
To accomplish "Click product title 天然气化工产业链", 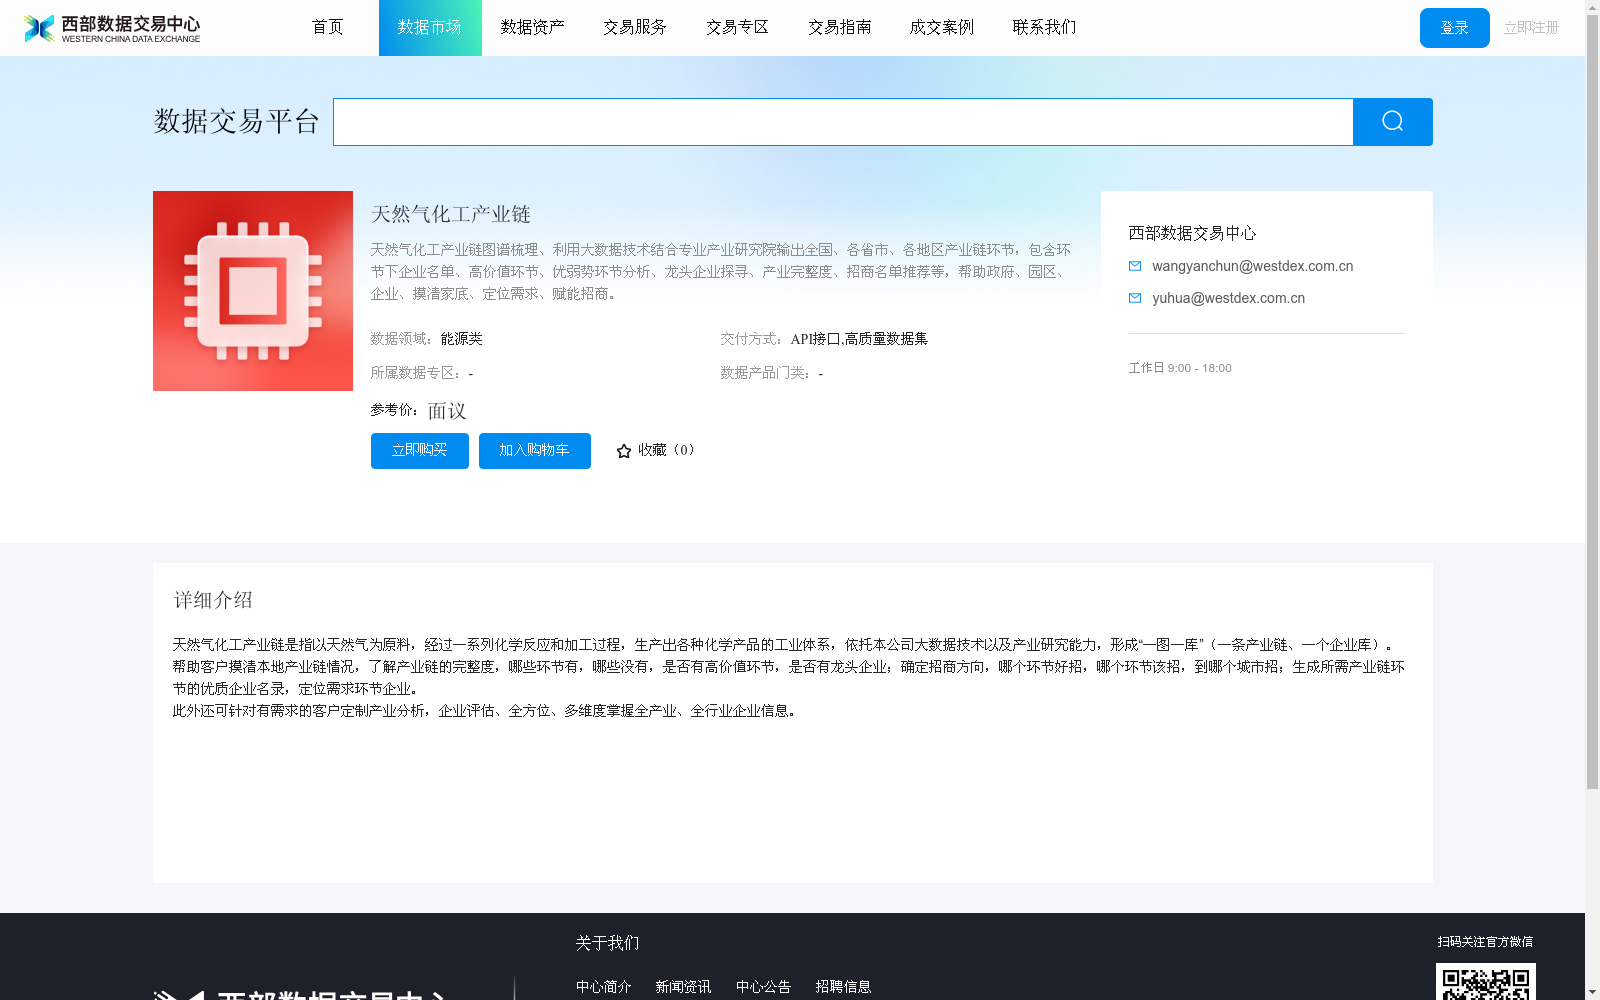I will pos(451,214).
